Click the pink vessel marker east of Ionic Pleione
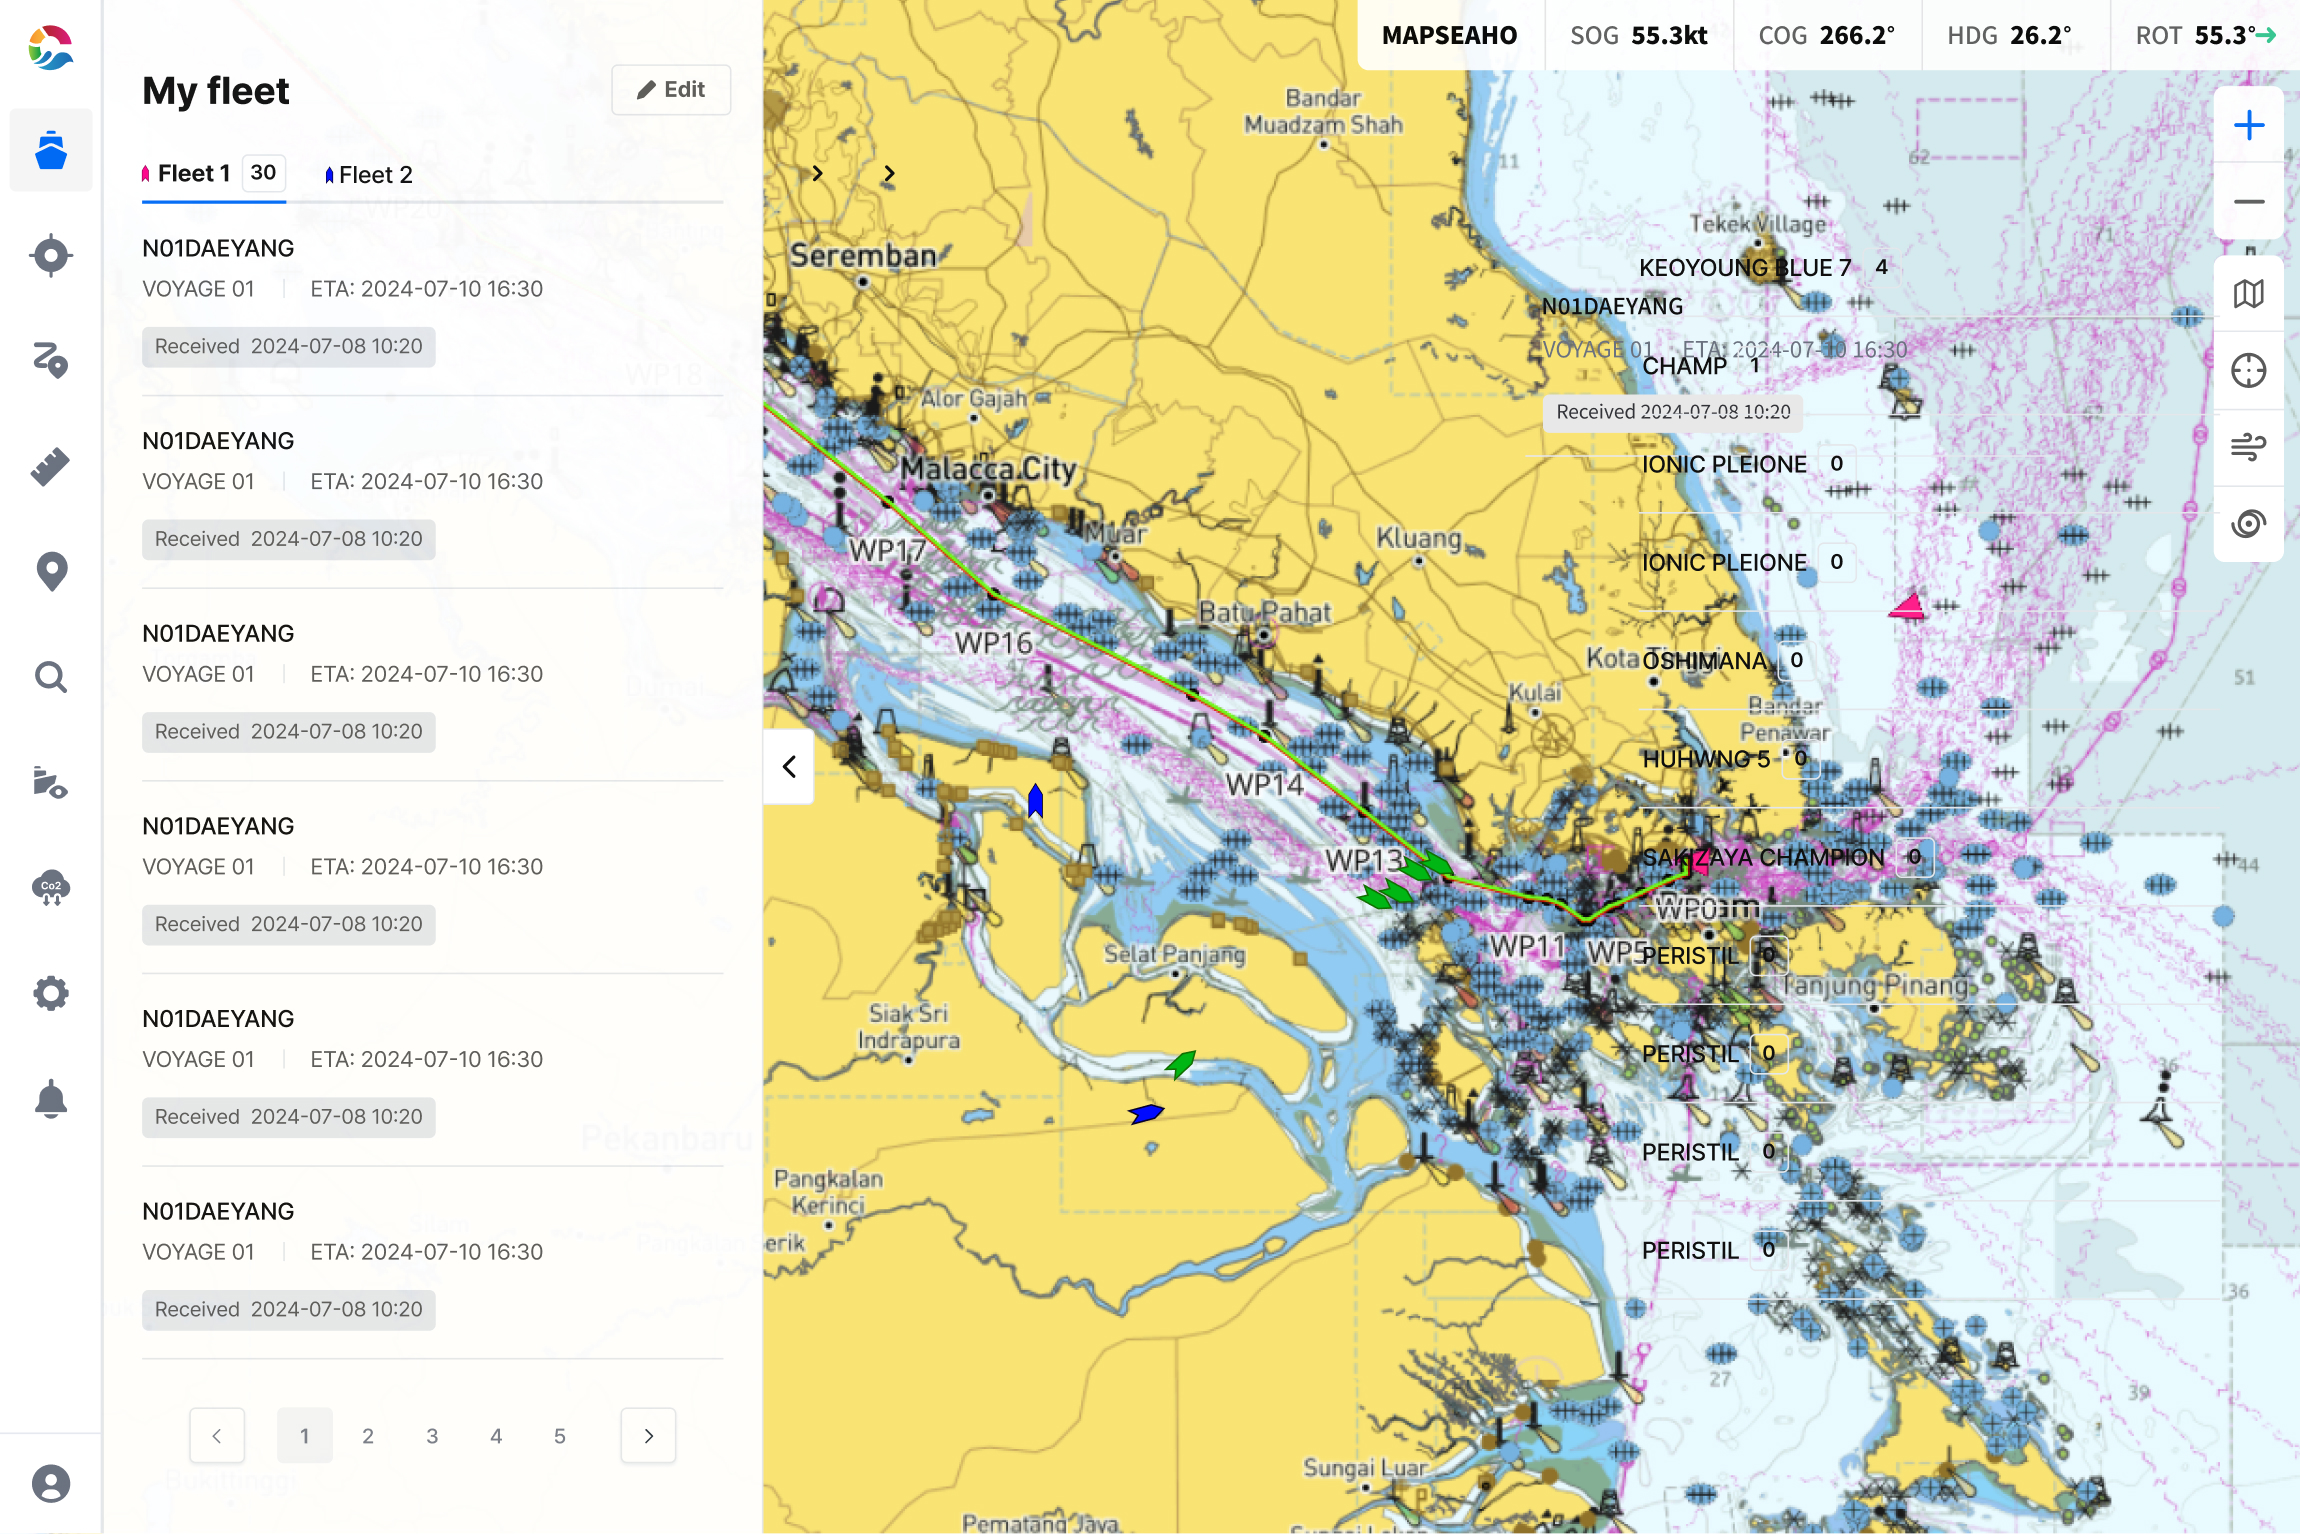 coord(1907,606)
